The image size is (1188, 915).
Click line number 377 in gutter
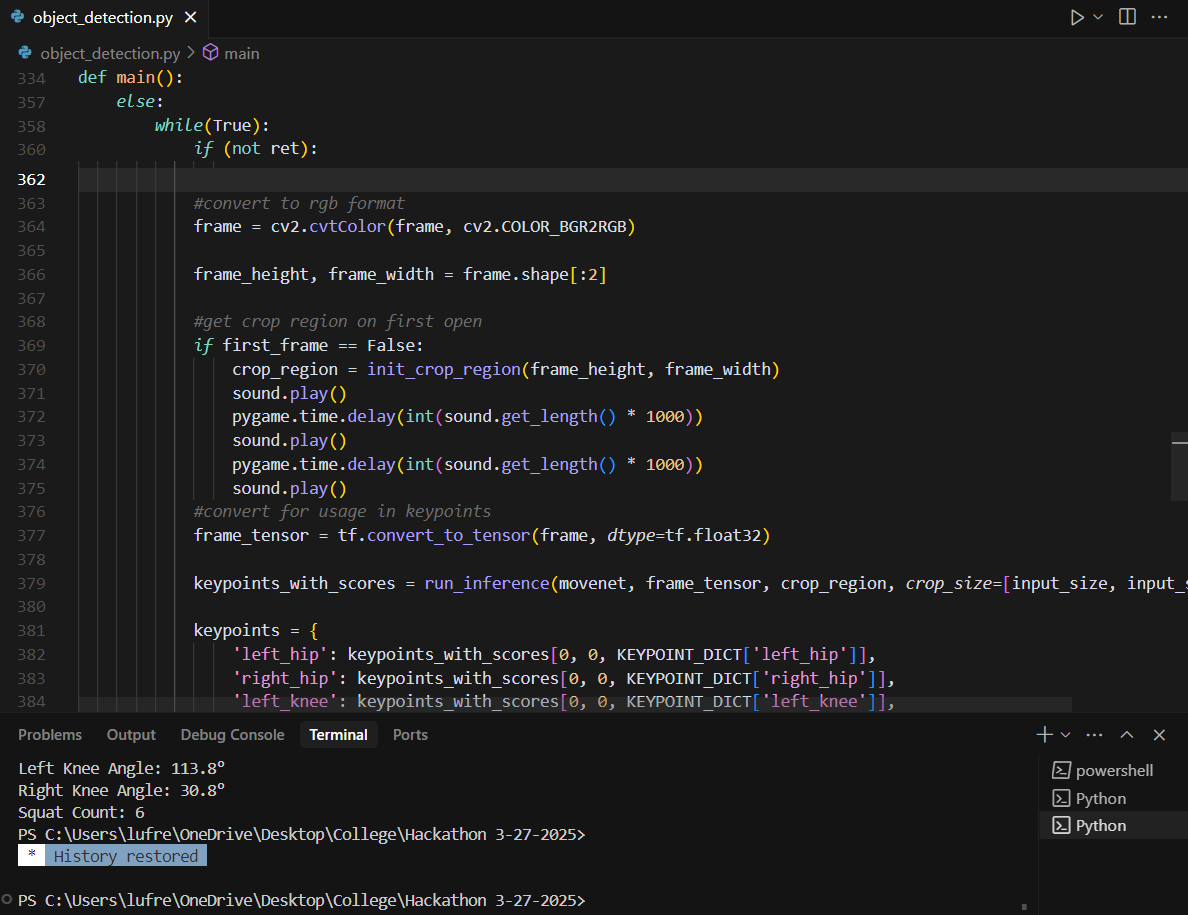pos(31,536)
